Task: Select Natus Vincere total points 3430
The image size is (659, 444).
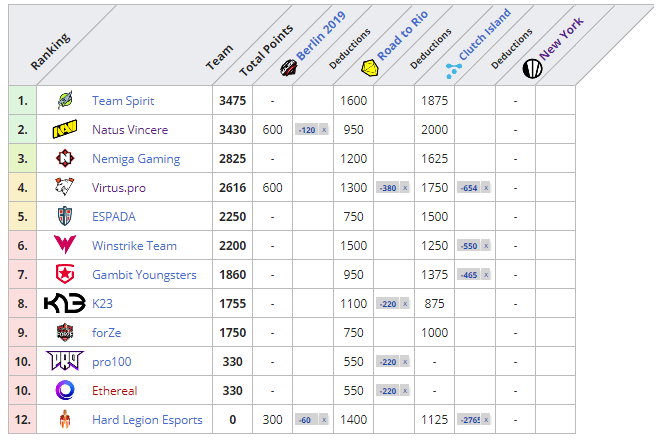Action: click(x=232, y=130)
